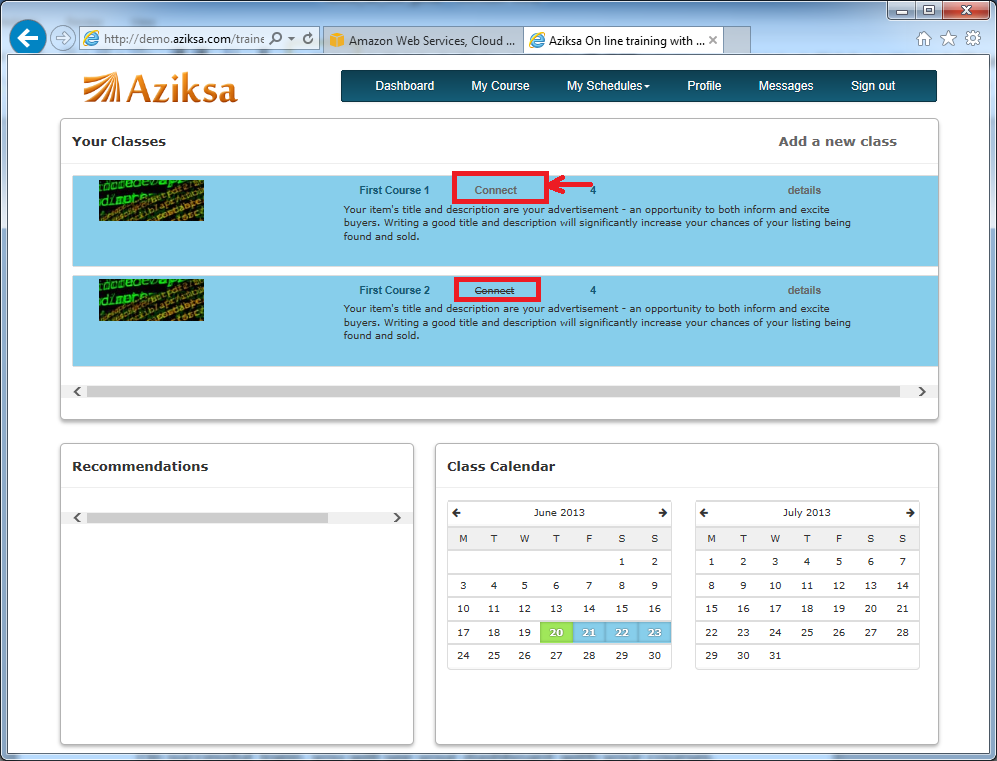Switch to Amazon Web Services tab
Viewport: 997px width, 761px height.
pyautogui.click(x=423, y=40)
